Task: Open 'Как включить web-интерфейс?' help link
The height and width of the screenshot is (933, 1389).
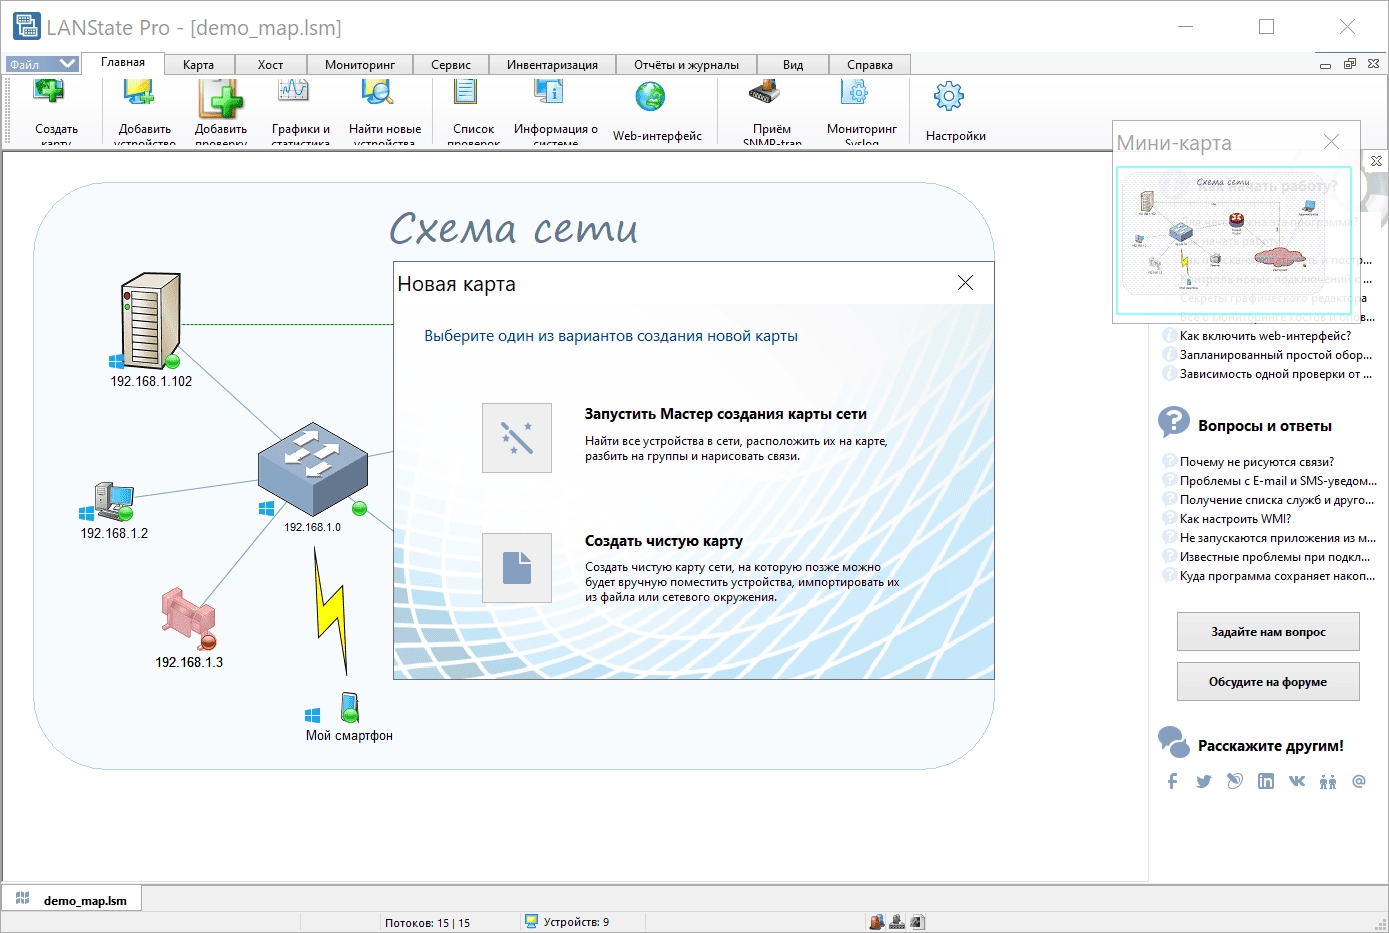Action: [x=1265, y=336]
